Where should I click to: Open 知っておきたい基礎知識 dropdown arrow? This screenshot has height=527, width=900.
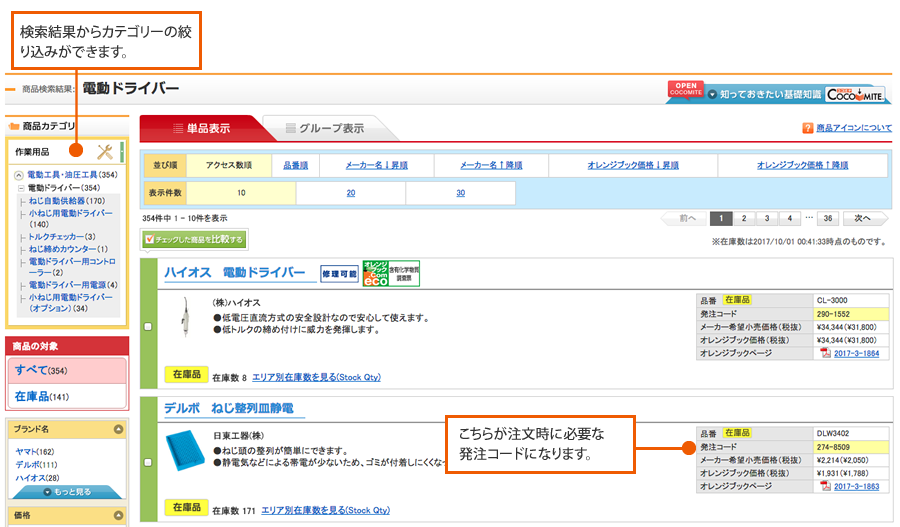pos(712,94)
